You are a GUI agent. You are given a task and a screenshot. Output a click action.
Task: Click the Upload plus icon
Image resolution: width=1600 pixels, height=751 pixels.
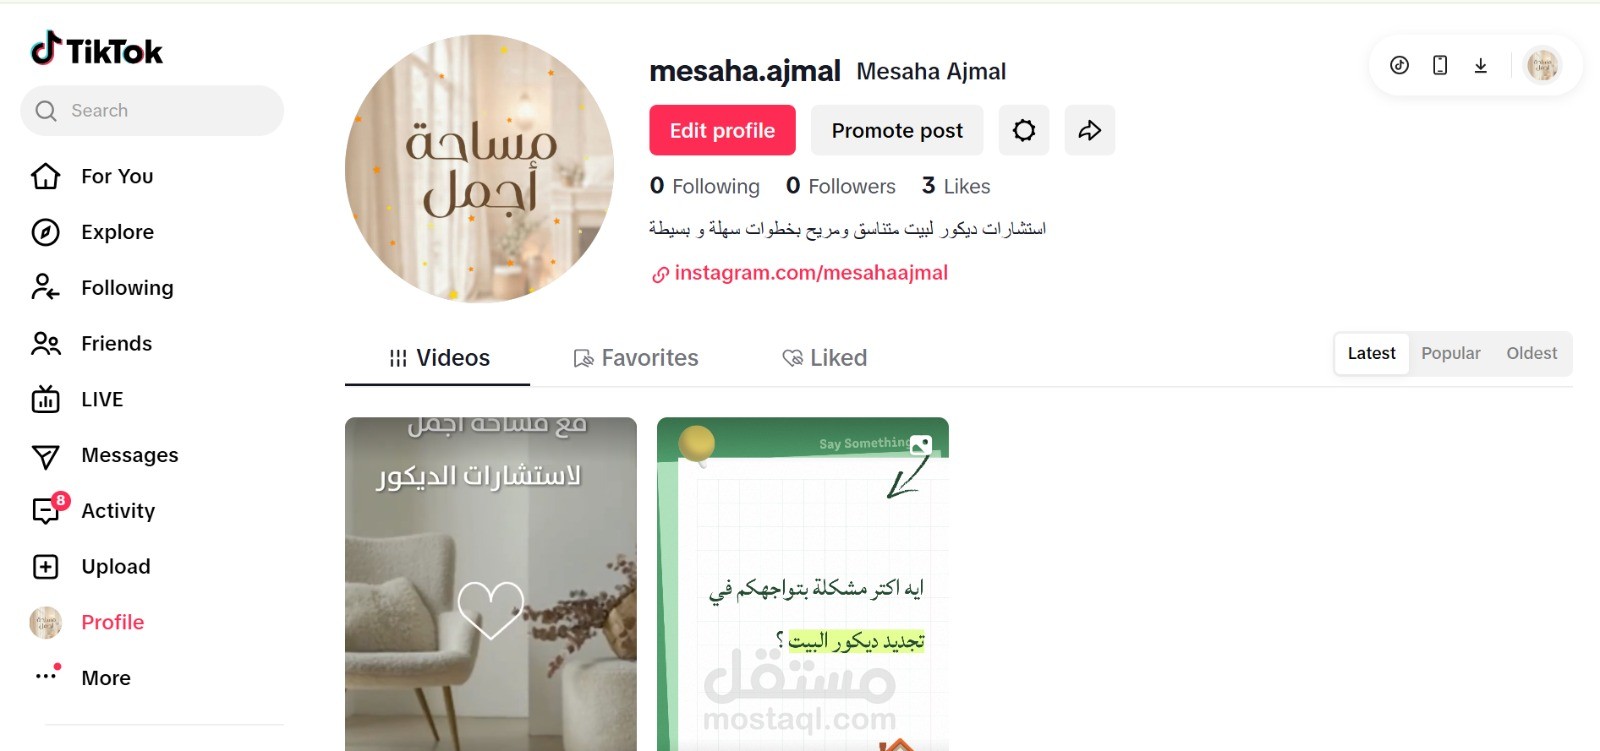coord(46,567)
